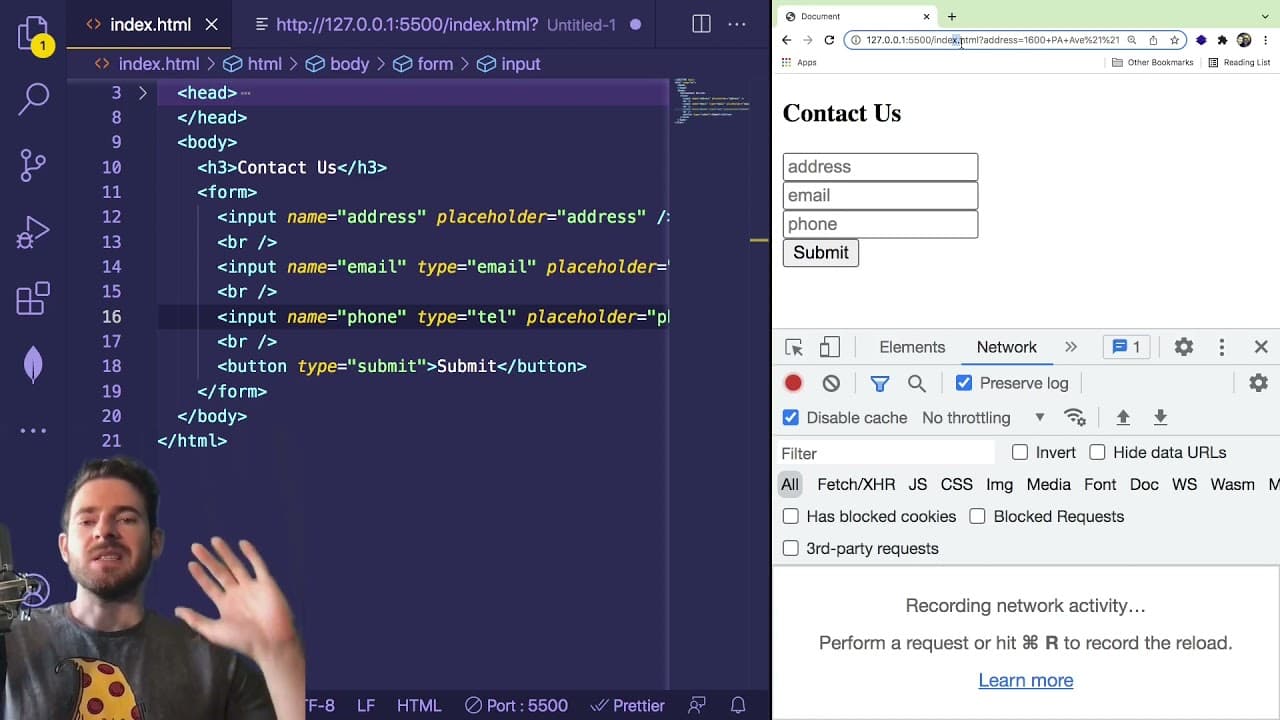The width and height of the screenshot is (1280, 720).
Task: Clear the network log
Action: (x=831, y=383)
